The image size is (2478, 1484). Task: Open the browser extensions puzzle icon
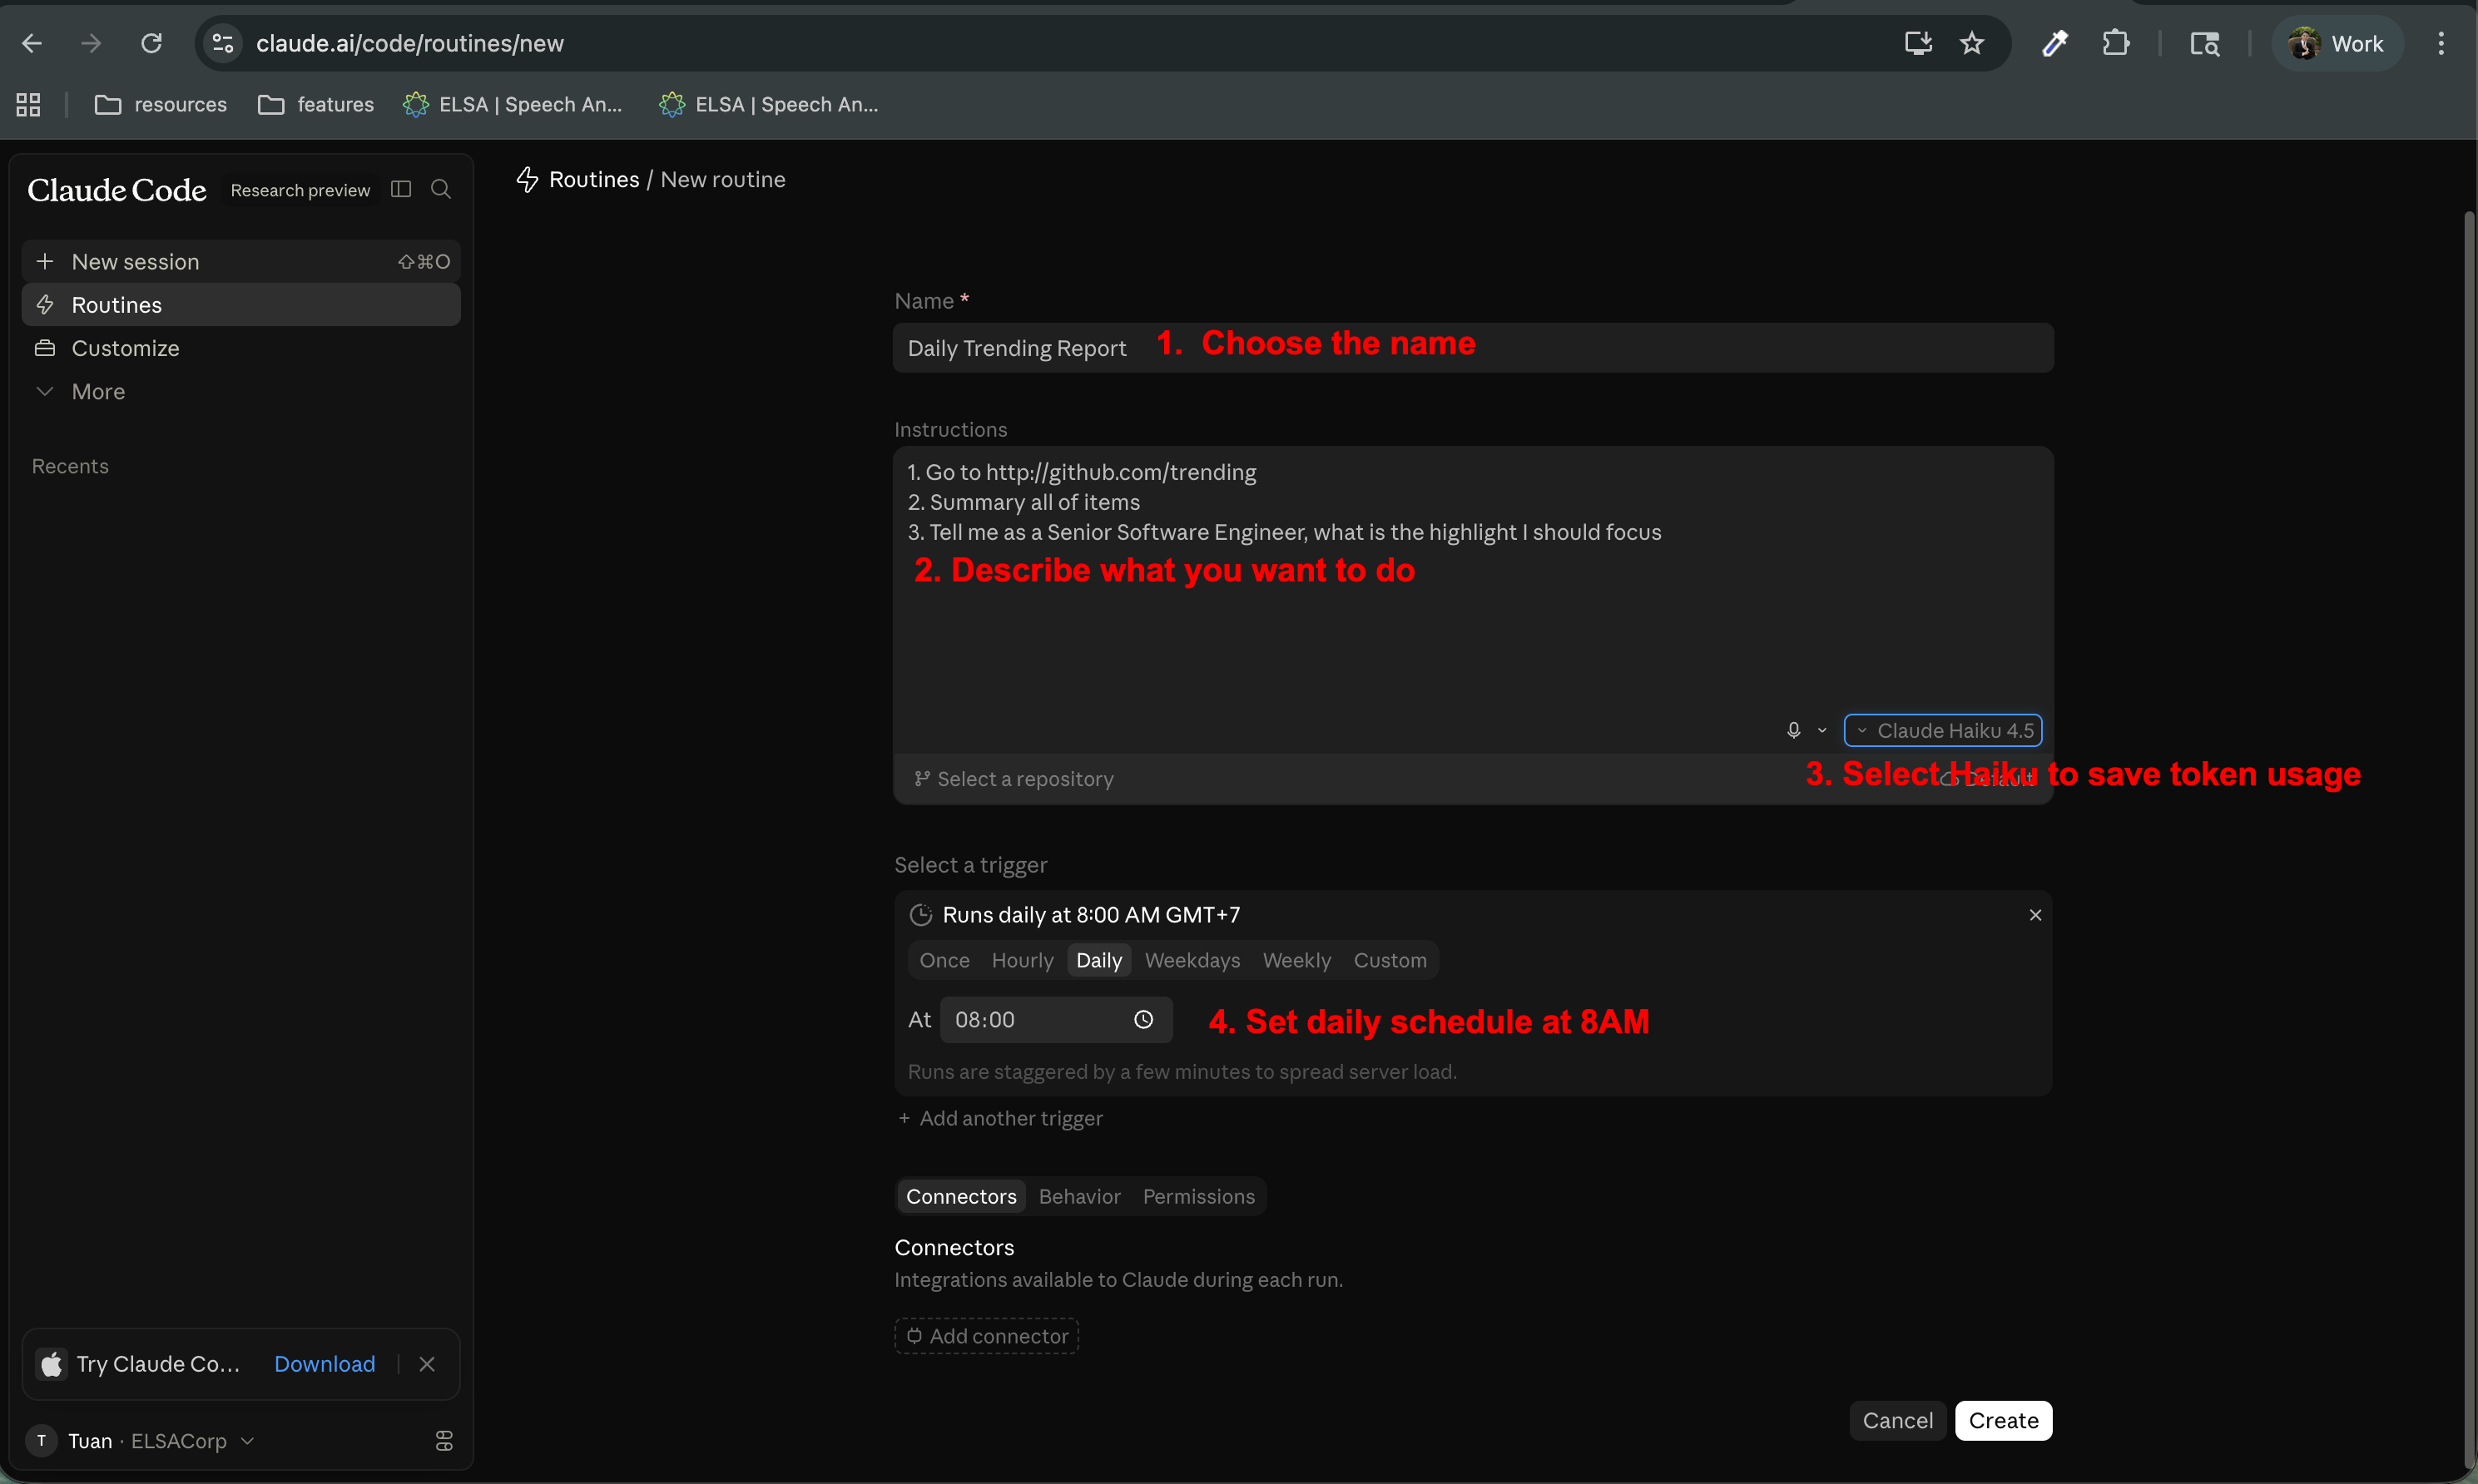[2115, 43]
